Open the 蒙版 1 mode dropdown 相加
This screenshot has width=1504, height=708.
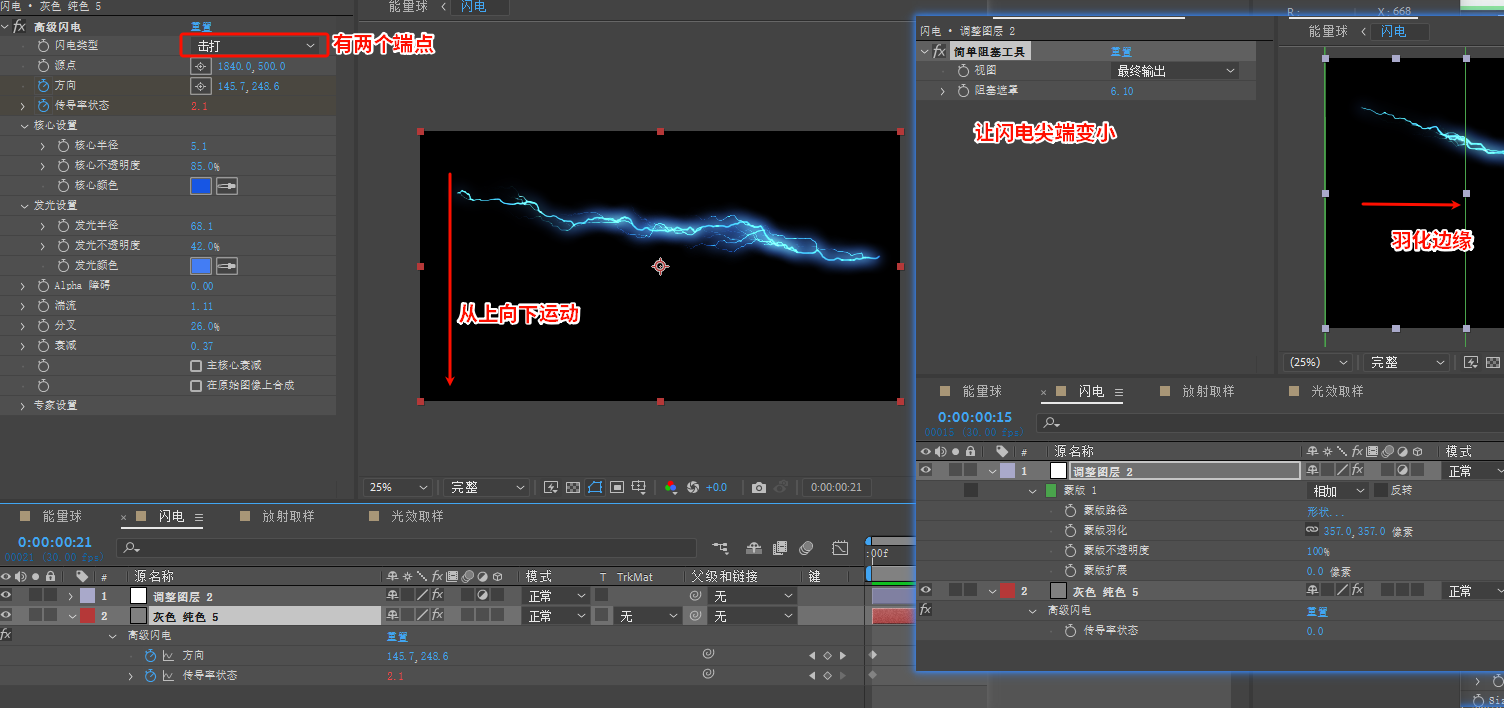1338,491
